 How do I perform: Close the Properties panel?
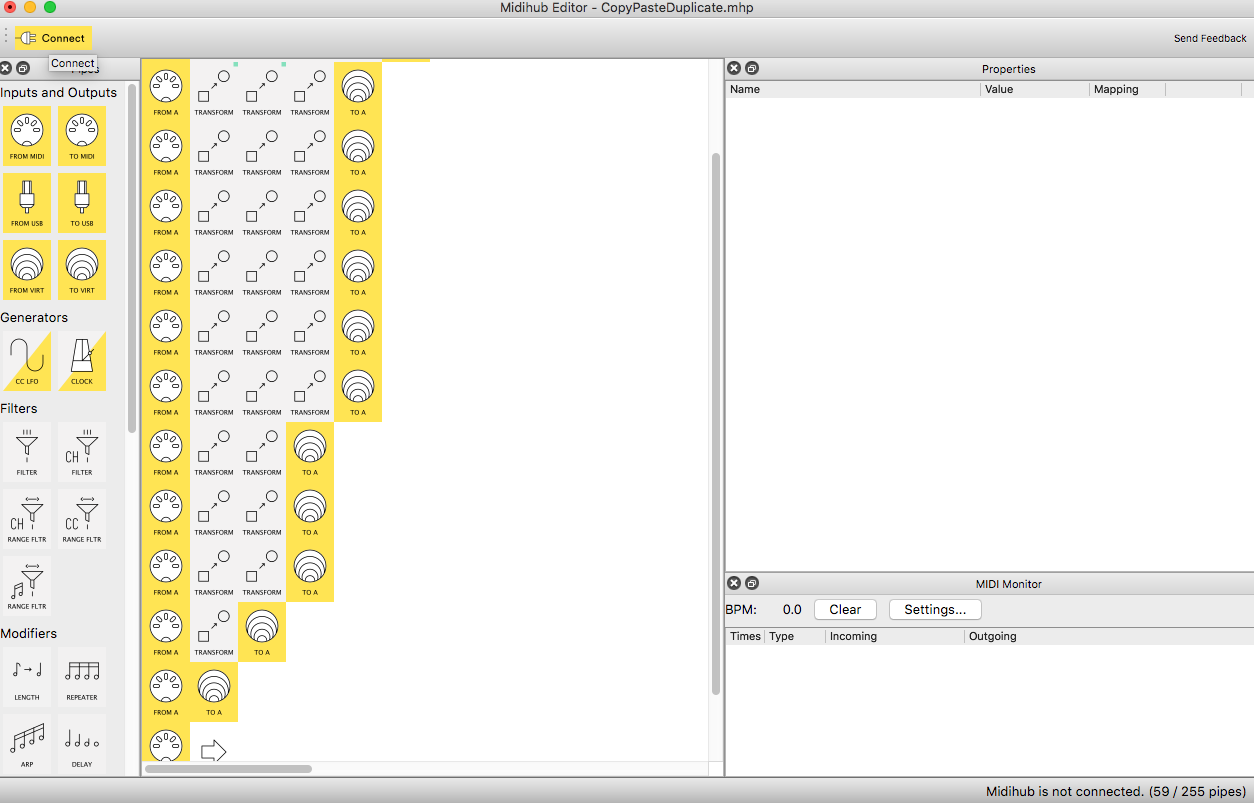point(734,68)
